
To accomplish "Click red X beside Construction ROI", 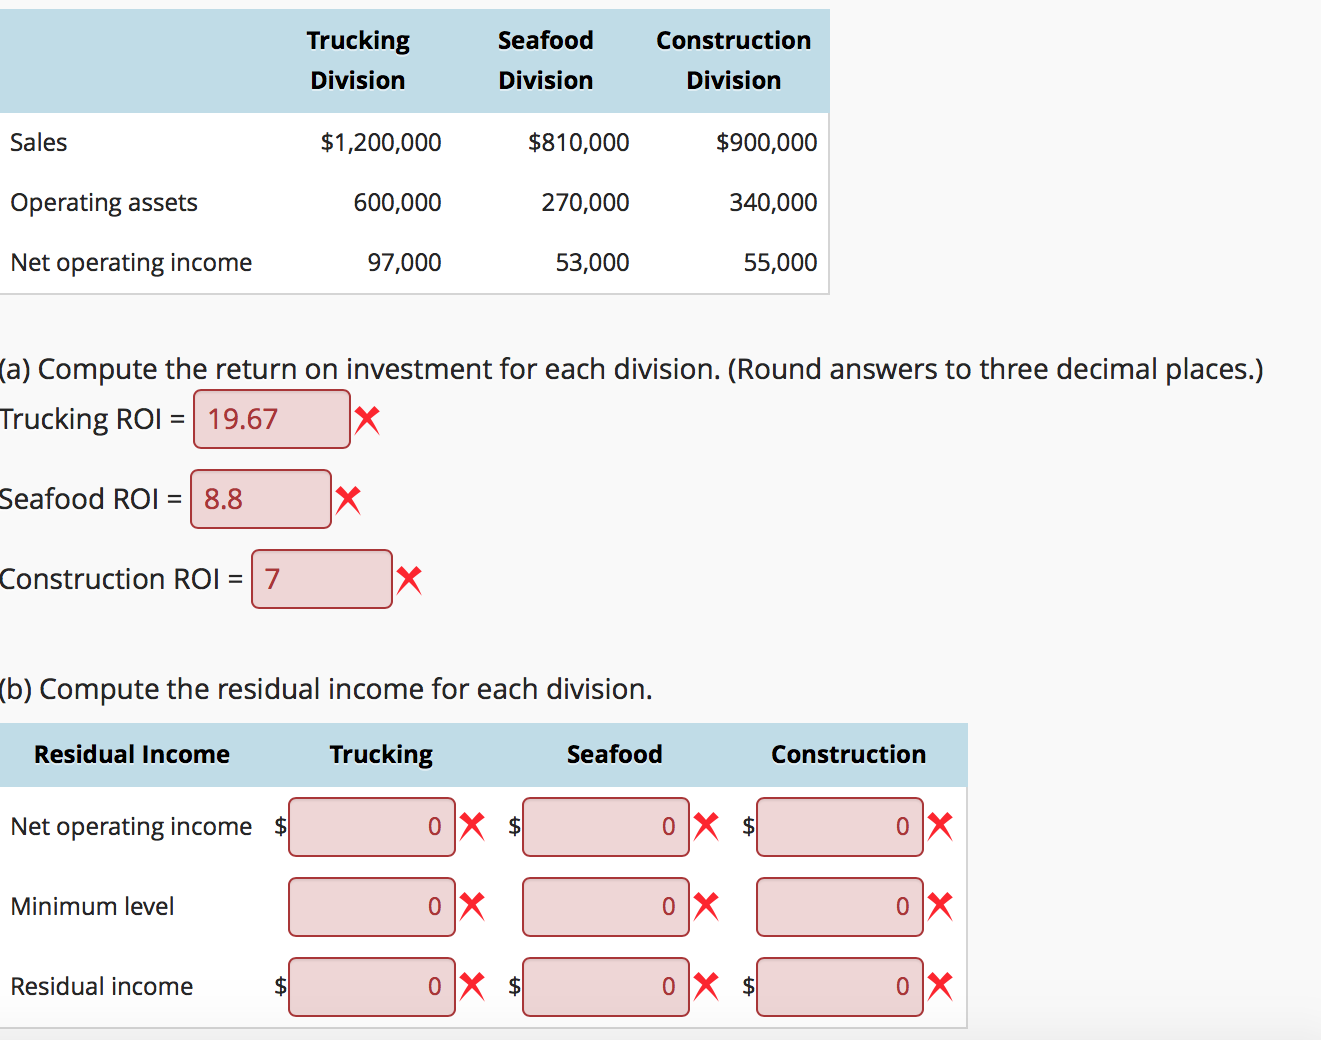I will tap(409, 579).
